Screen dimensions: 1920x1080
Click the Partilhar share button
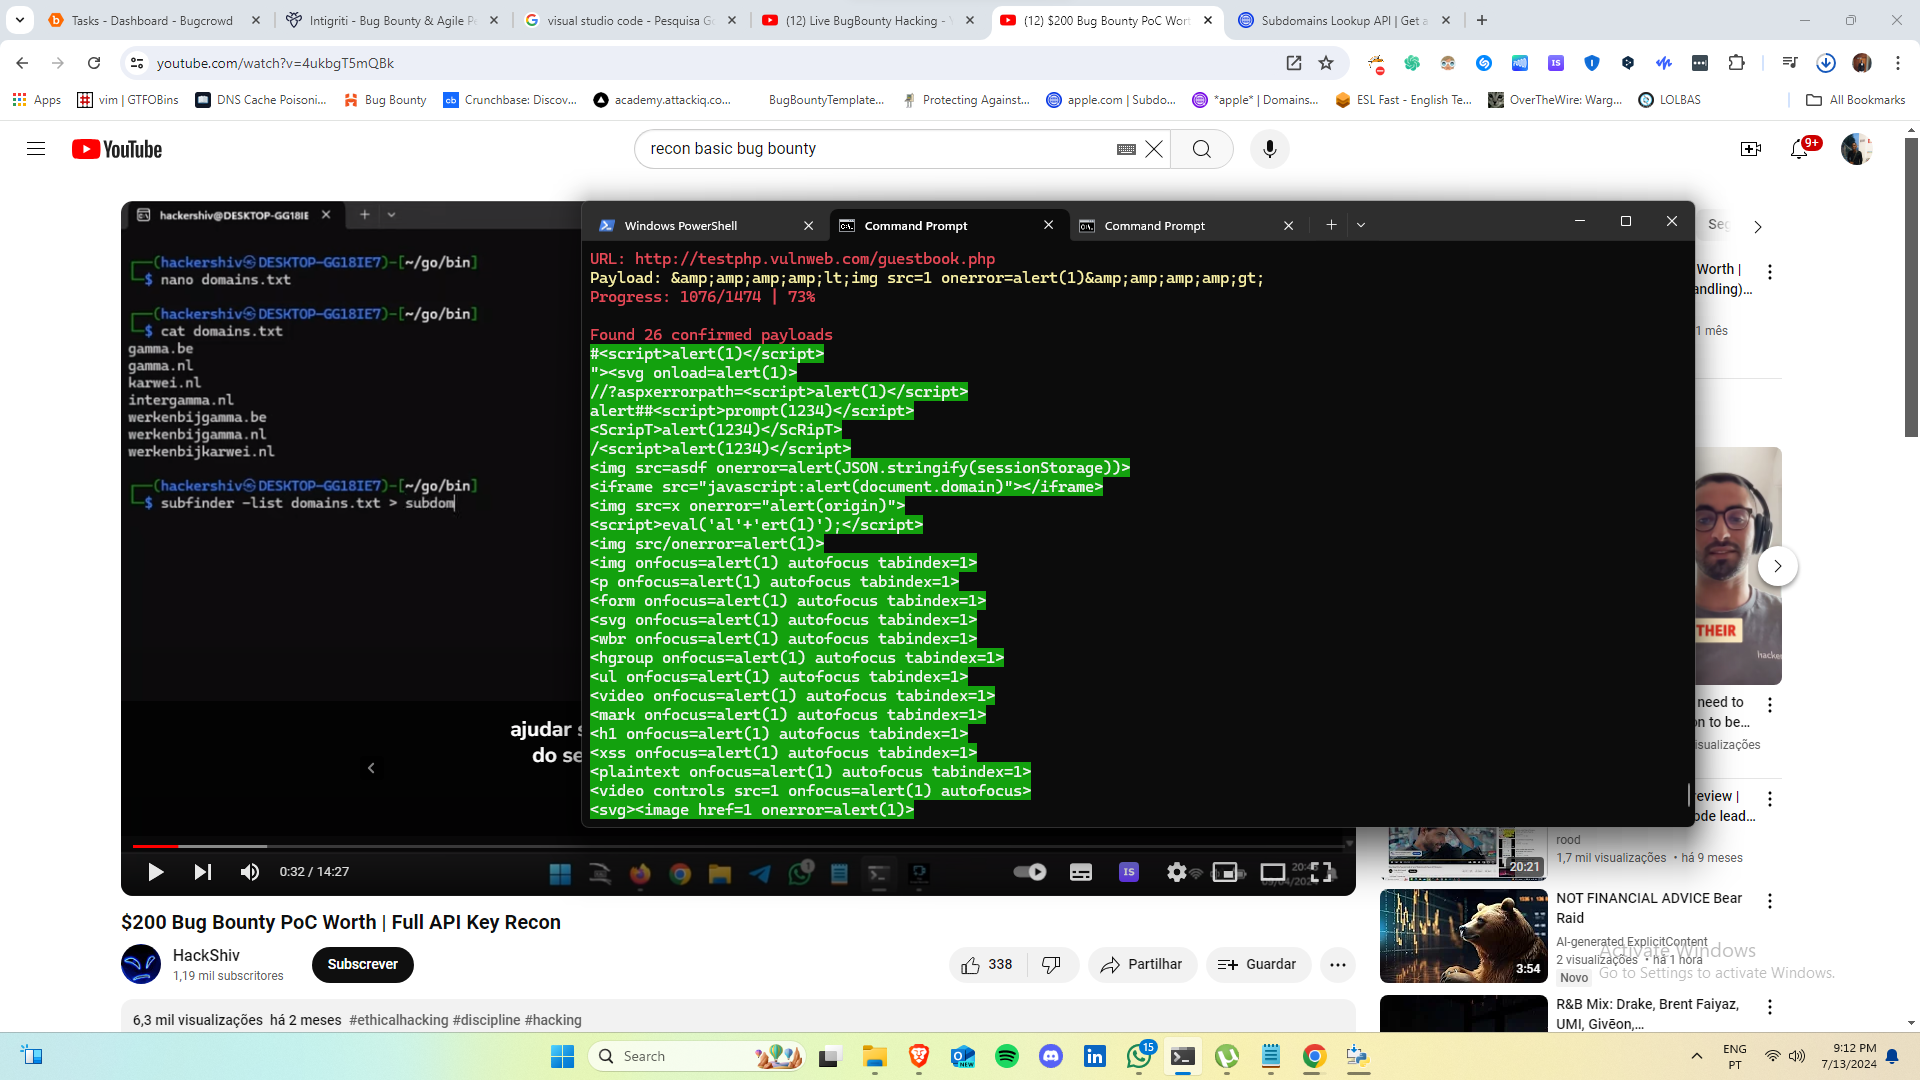(x=1141, y=964)
